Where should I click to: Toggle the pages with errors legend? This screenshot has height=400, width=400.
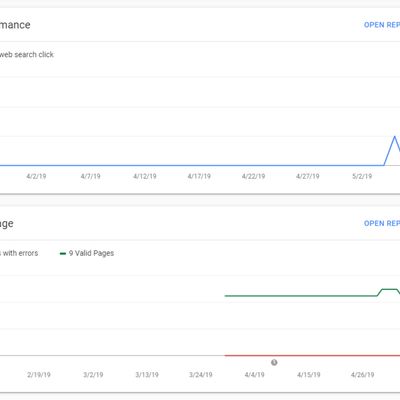[x=19, y=253]
